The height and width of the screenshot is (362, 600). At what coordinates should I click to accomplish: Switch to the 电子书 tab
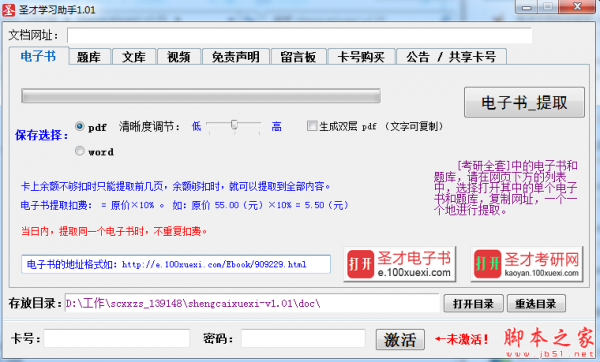click(39, 56)
